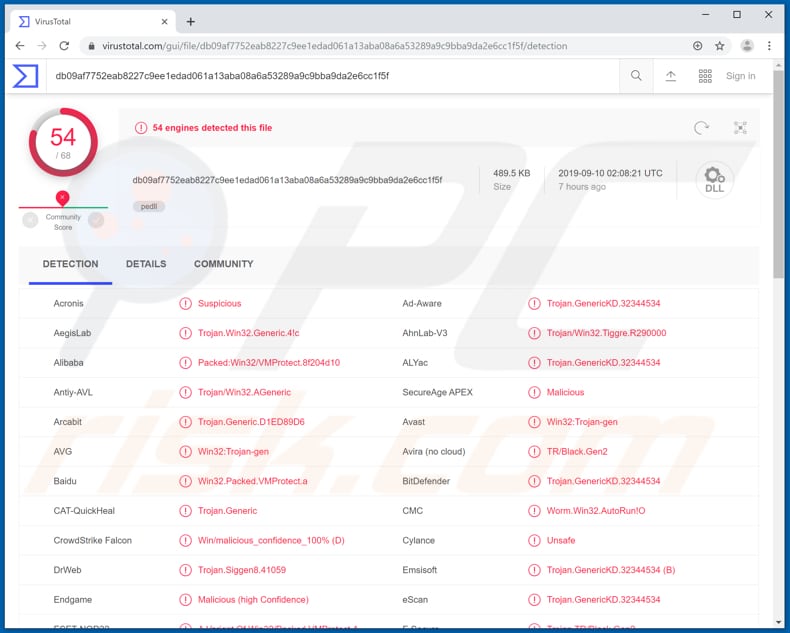Click community score downvote icon
Screen dimensions: 790x633
tap(30, 220)
